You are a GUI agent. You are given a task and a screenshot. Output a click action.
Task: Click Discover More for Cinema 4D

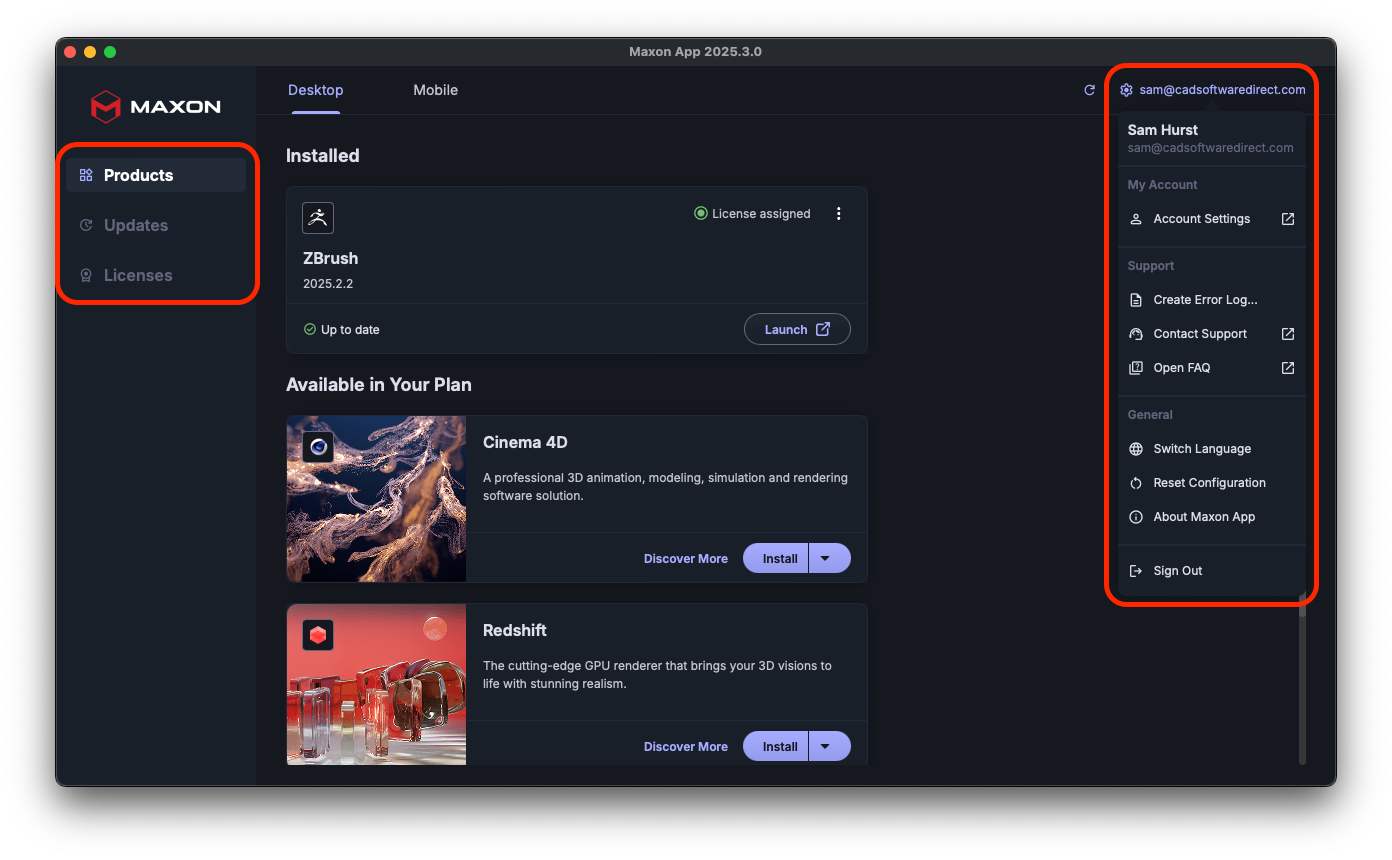pyautogui.click(x=686, y=559)
